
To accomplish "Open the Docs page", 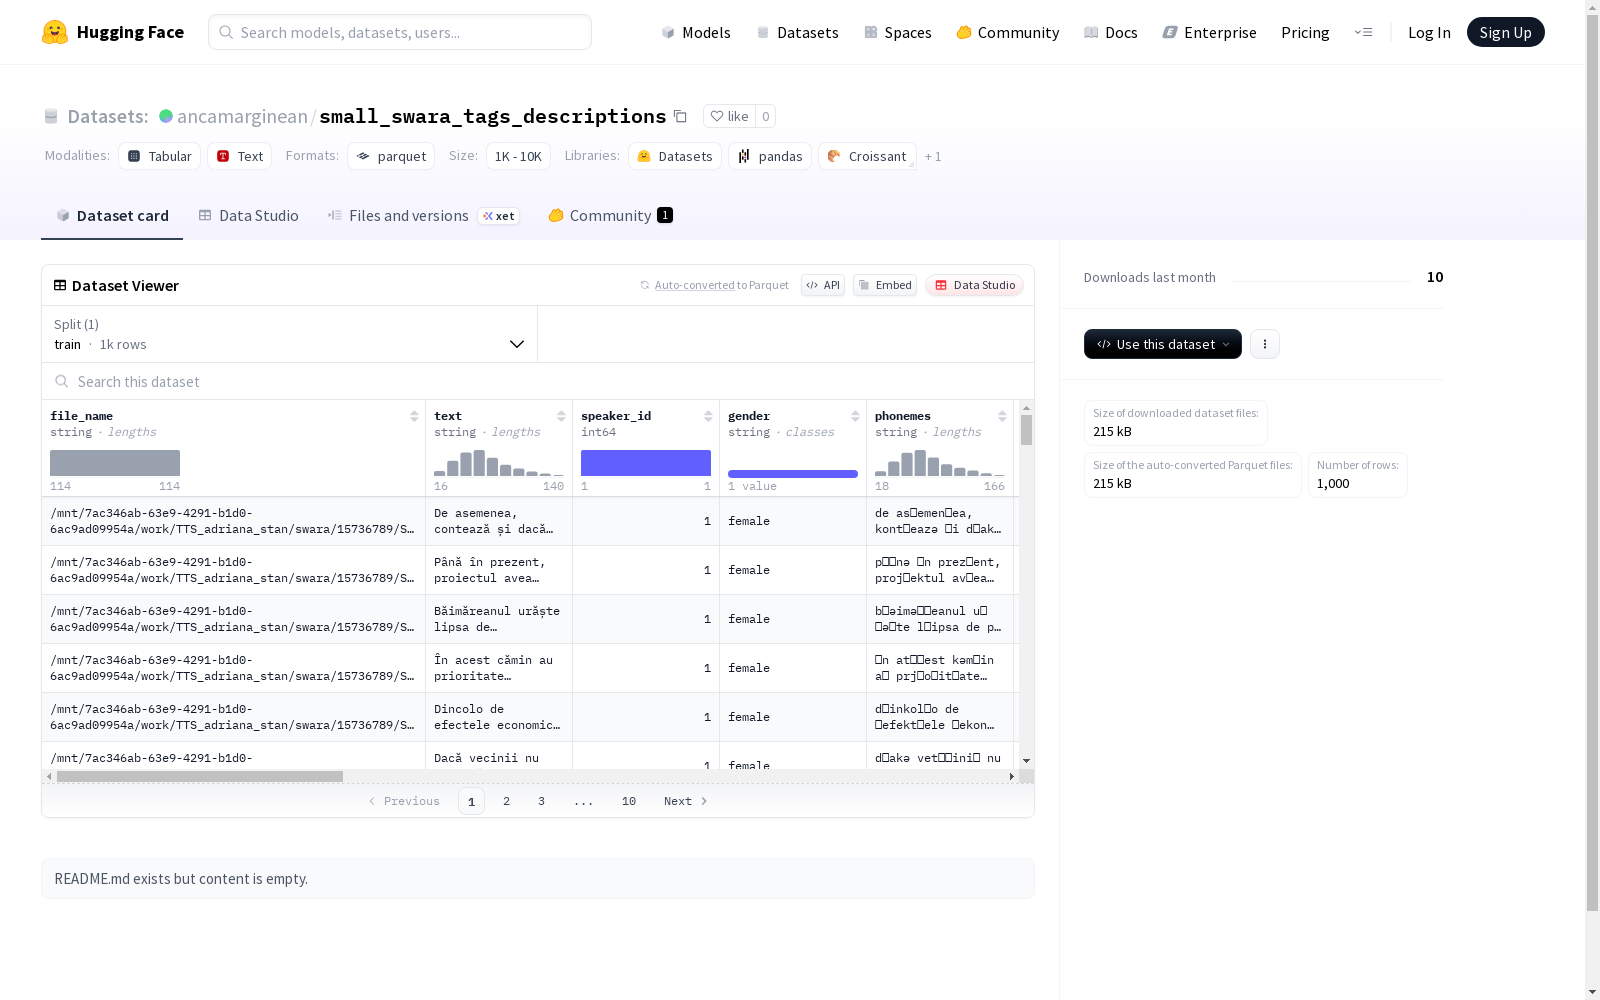I will (x=1111, y=32).
